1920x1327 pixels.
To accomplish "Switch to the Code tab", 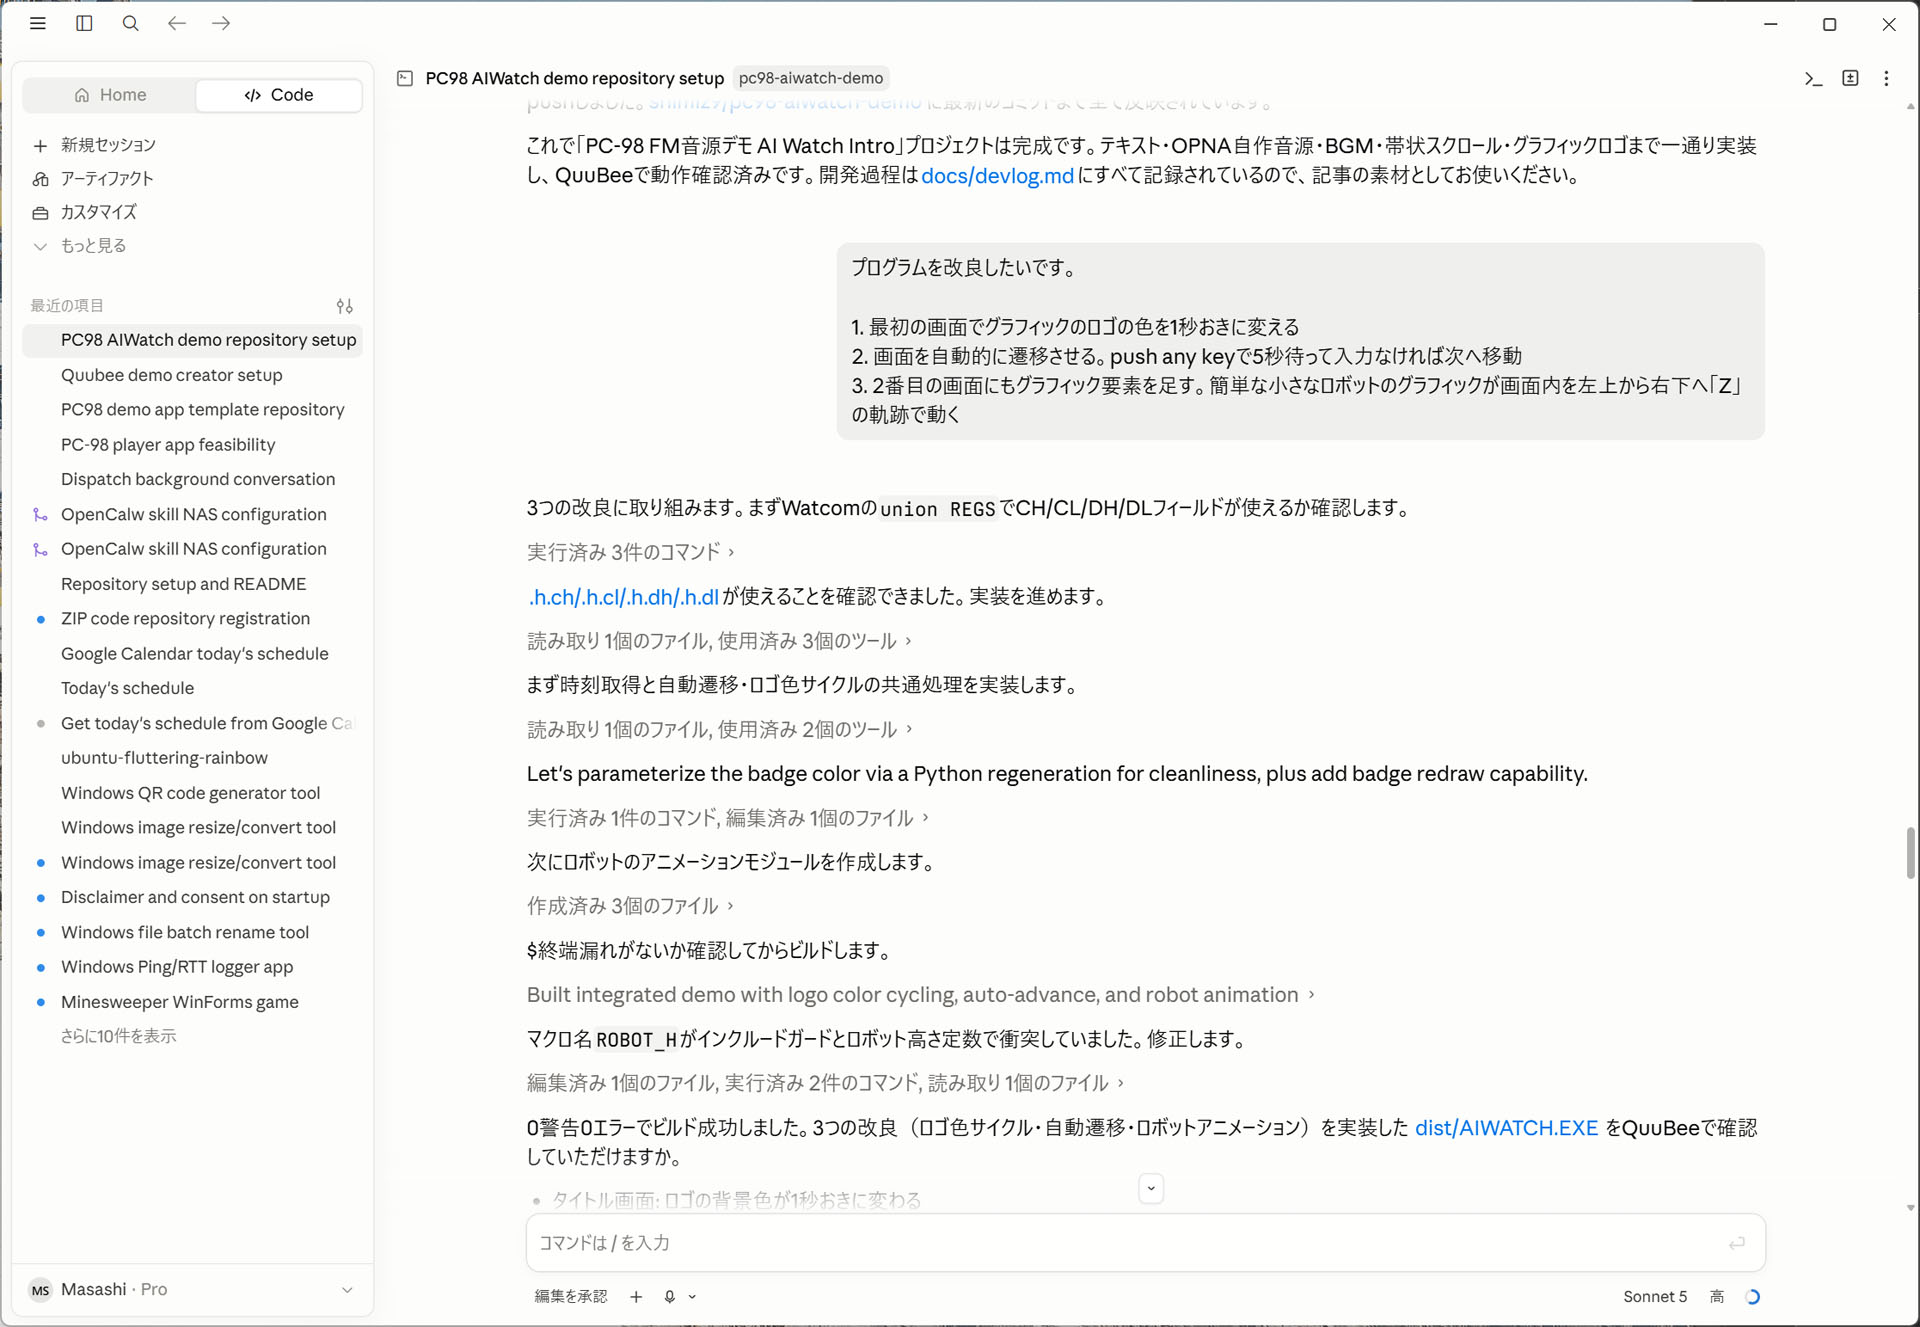I will (279, 95).
